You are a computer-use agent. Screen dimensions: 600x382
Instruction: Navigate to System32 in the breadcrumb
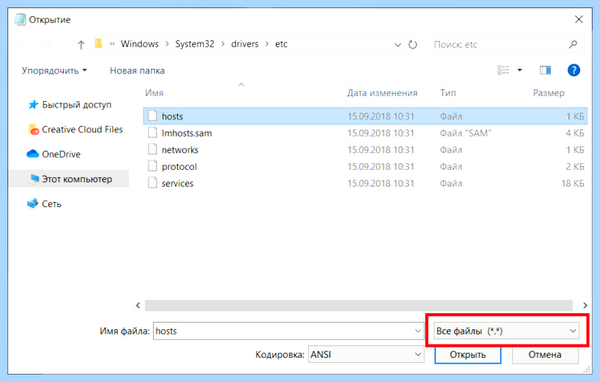point(195,44)
